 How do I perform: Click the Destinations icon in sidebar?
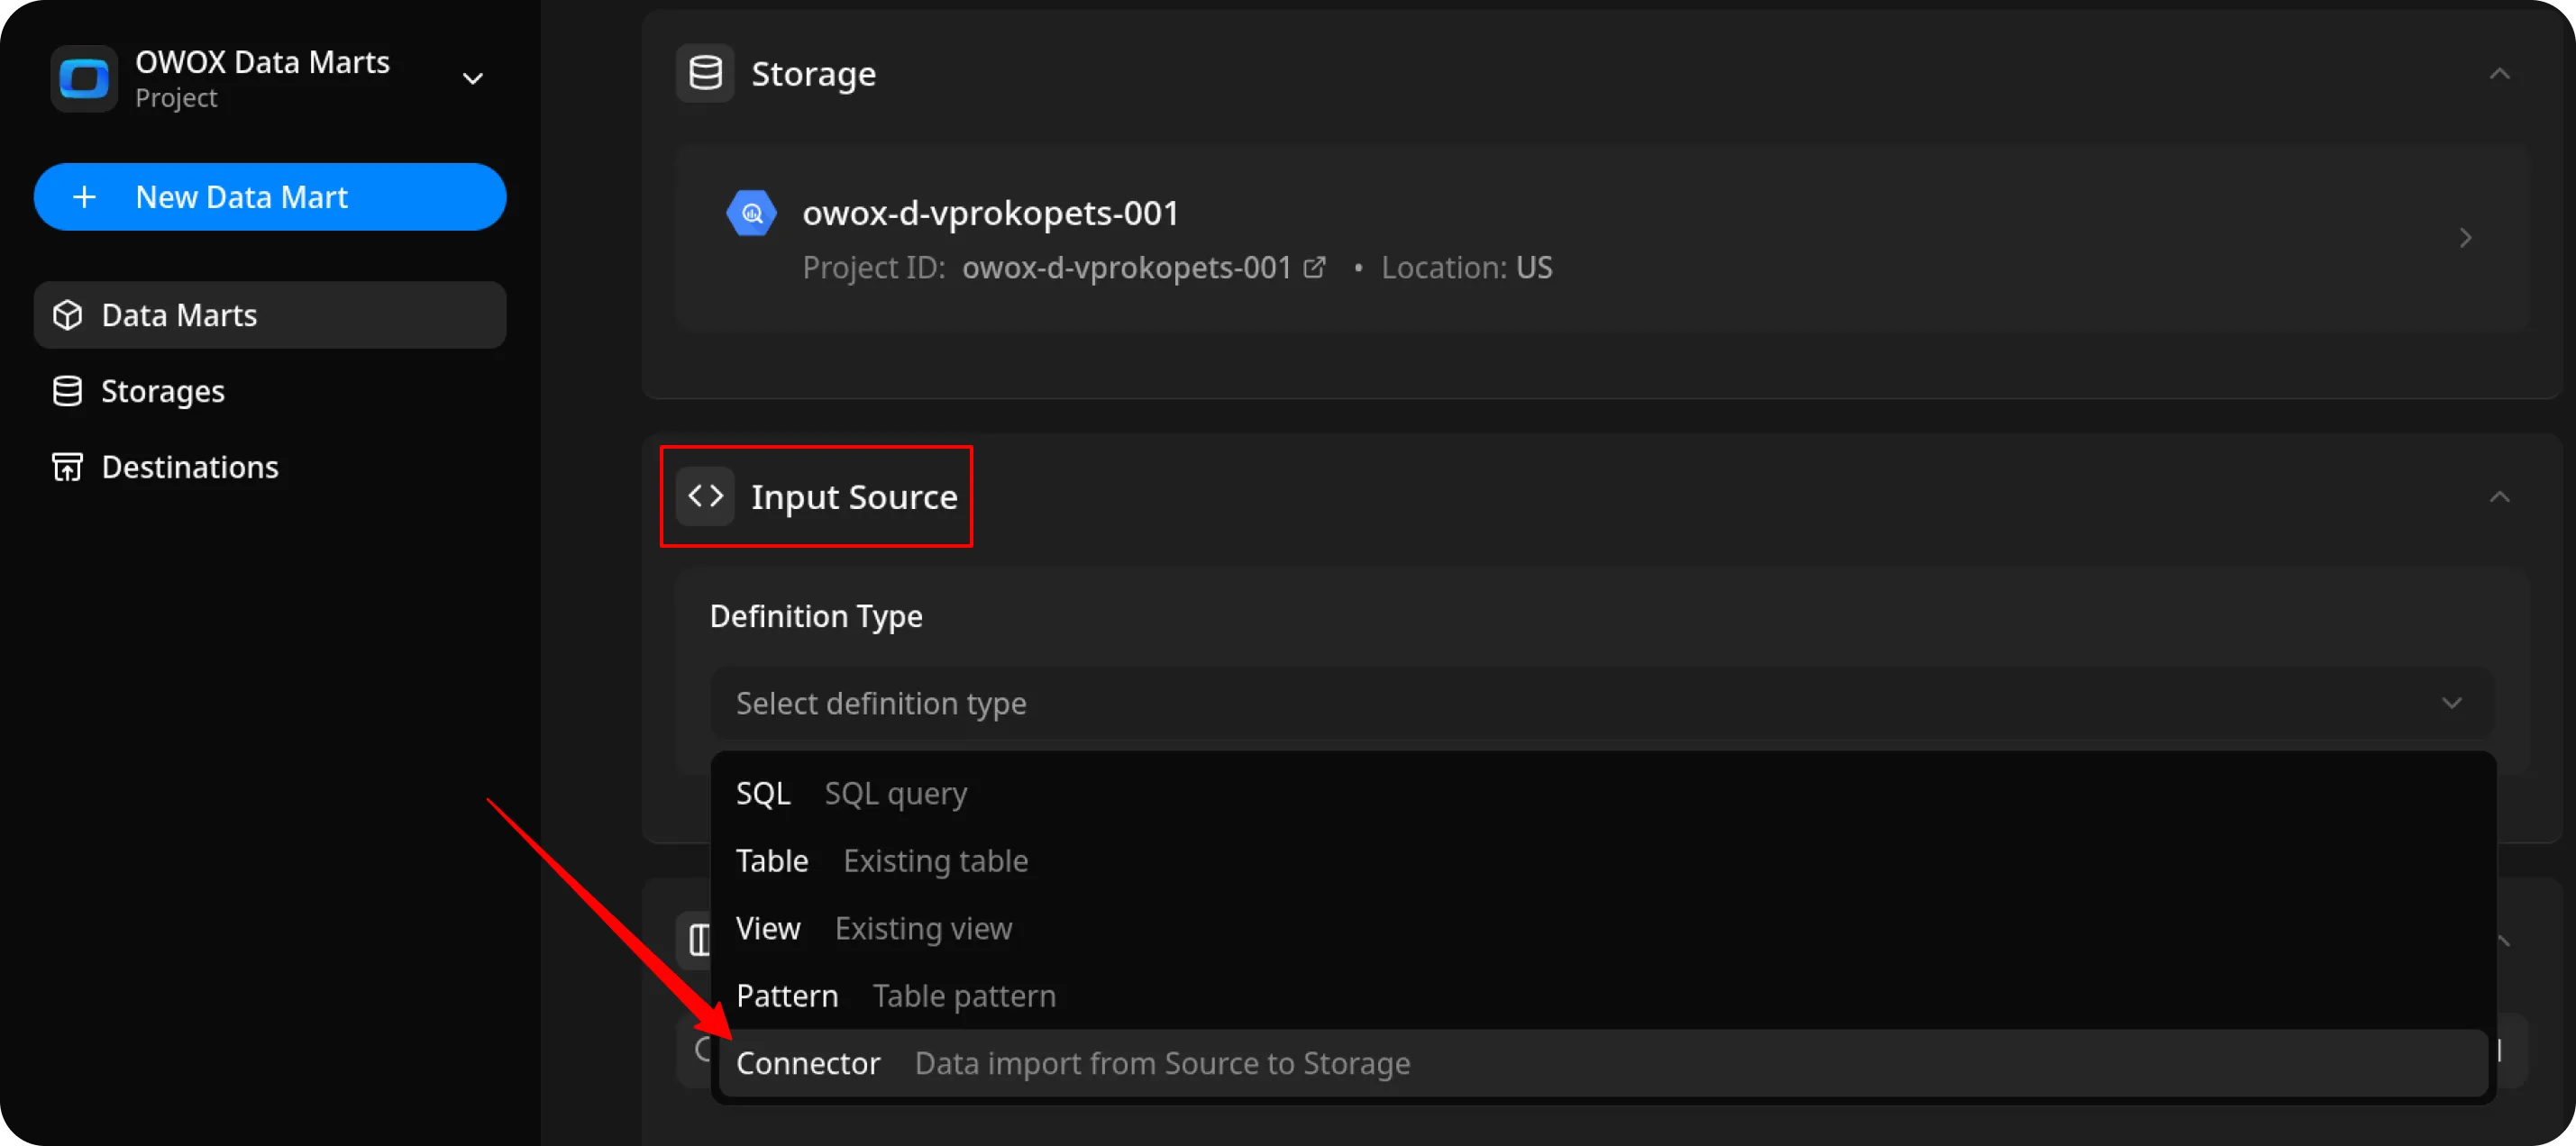tap(67, 466)
